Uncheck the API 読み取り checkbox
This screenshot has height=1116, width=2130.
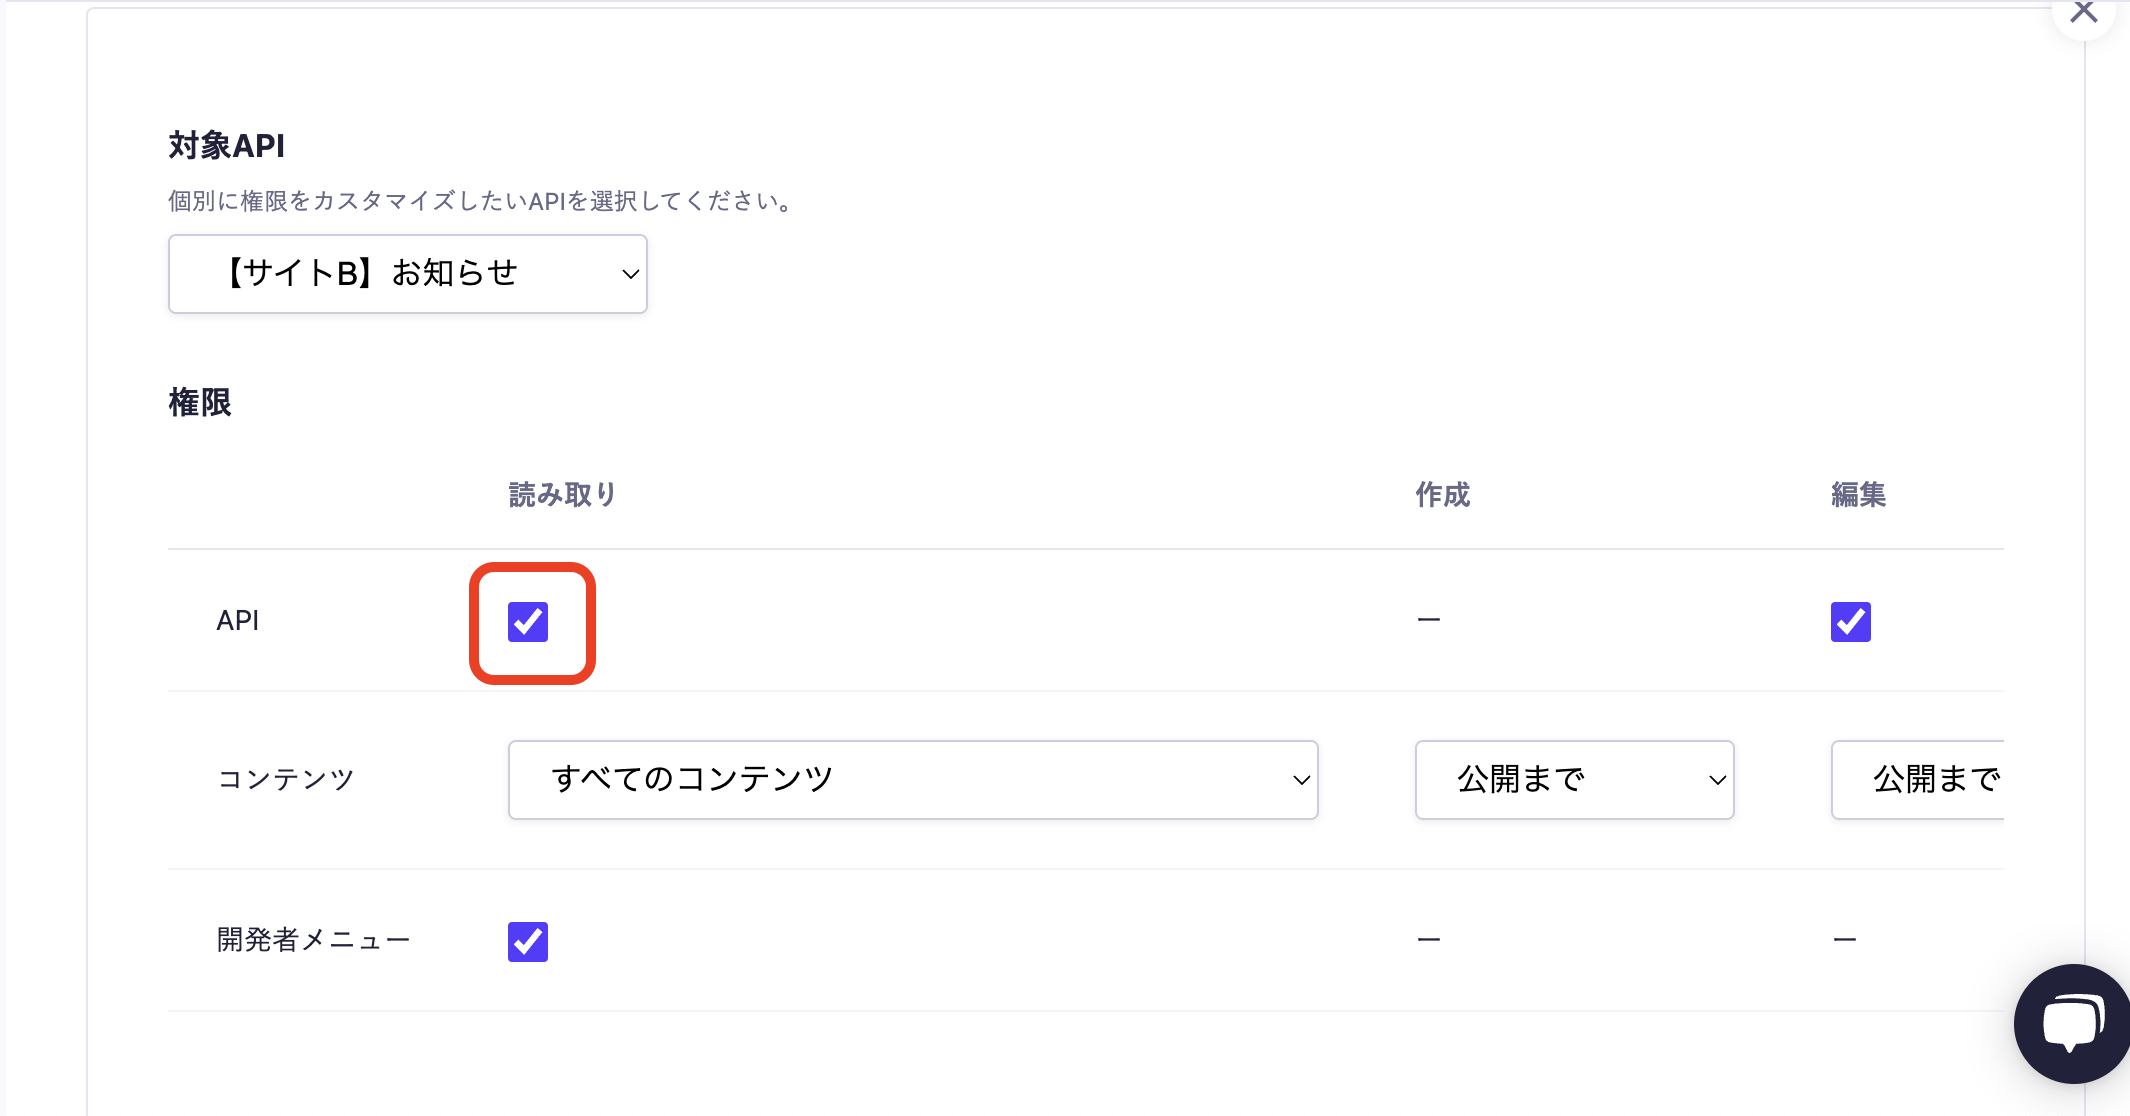(528, 622)
